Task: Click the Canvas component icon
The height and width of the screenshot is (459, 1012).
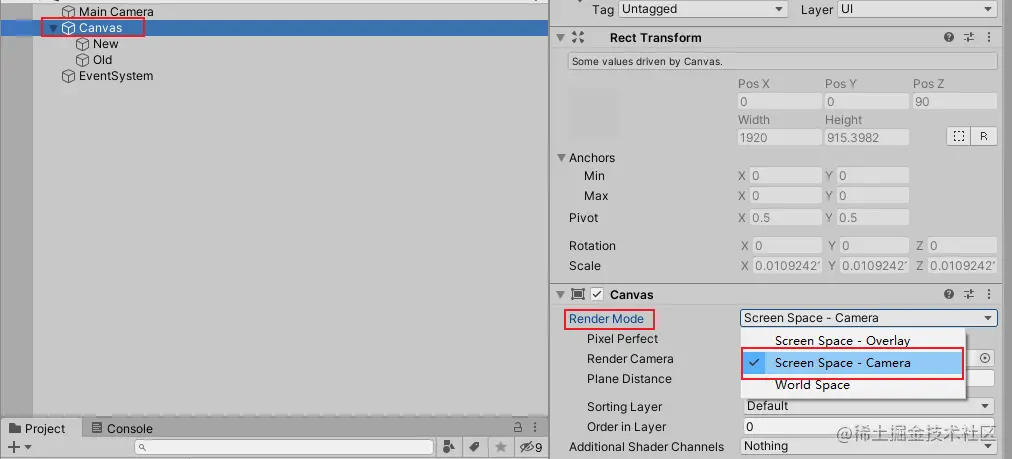Action: coord(578,294)
